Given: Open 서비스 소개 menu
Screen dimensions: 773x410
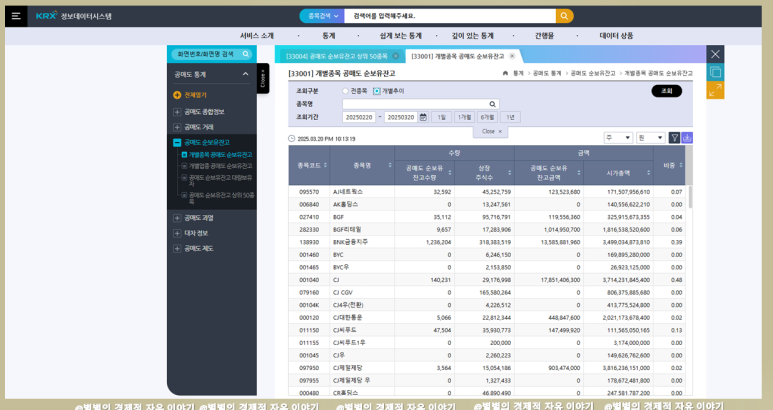Looking at the screenshot, I should [x=256, y=36].
